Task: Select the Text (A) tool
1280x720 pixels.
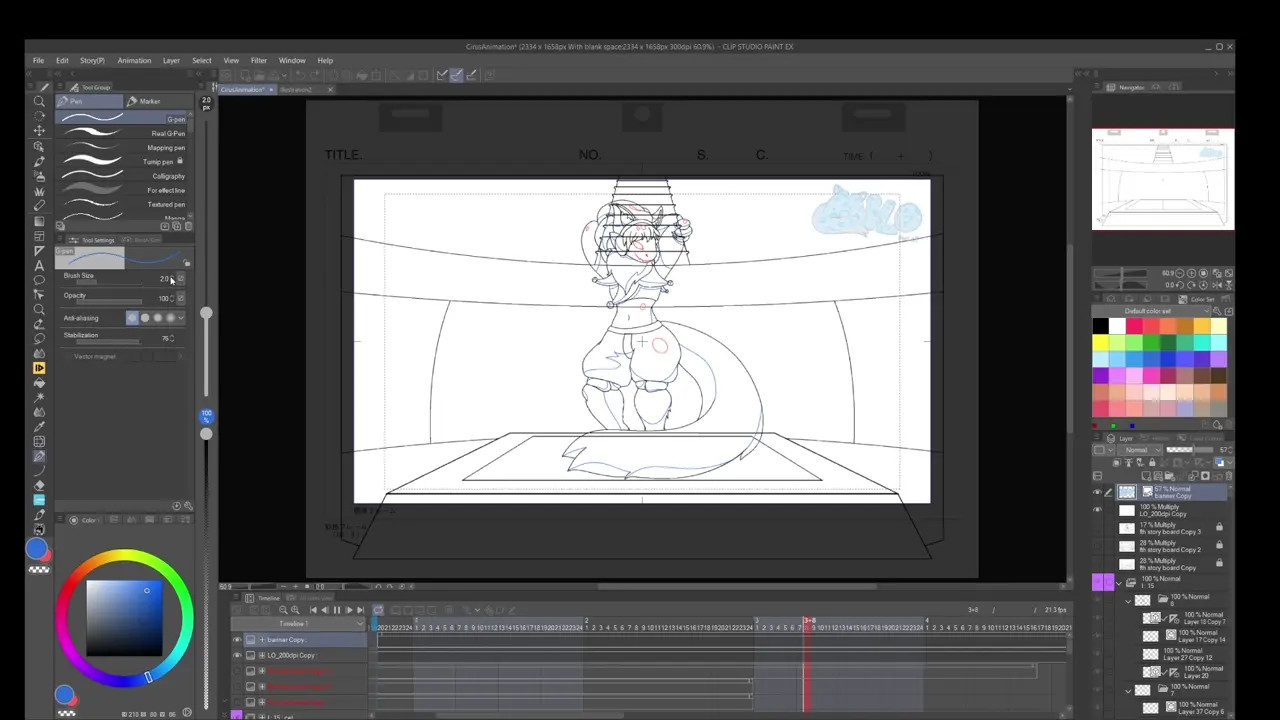Action: point(39,266)
